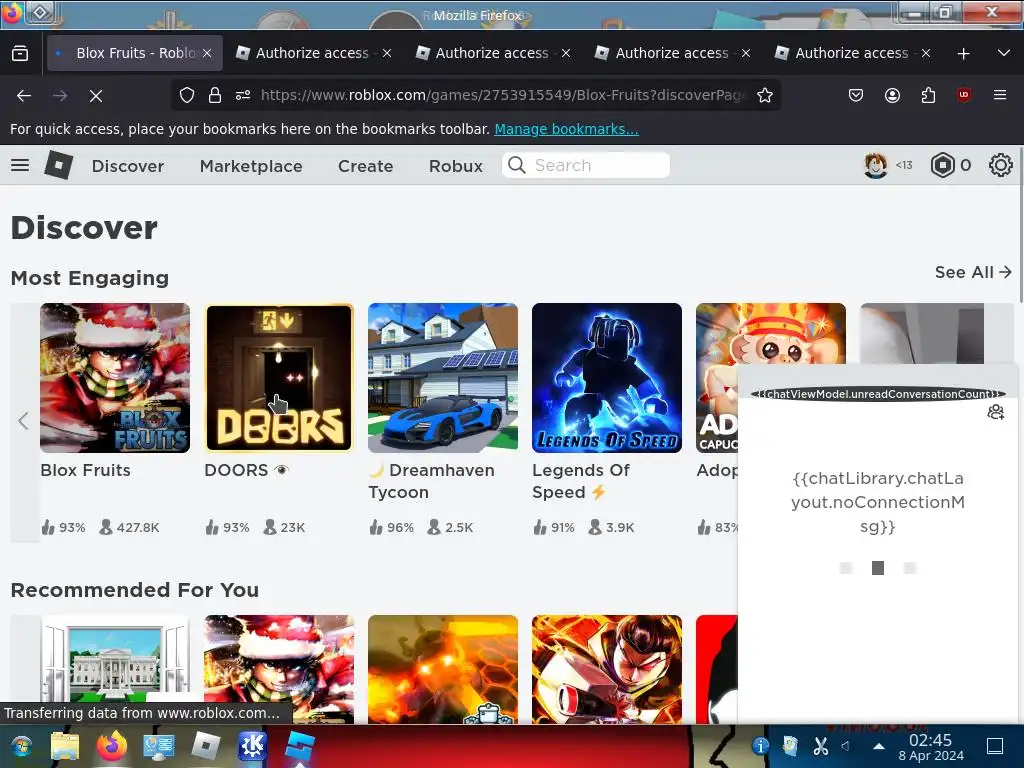Launch the KDE app from taskbar

point(253,745)
